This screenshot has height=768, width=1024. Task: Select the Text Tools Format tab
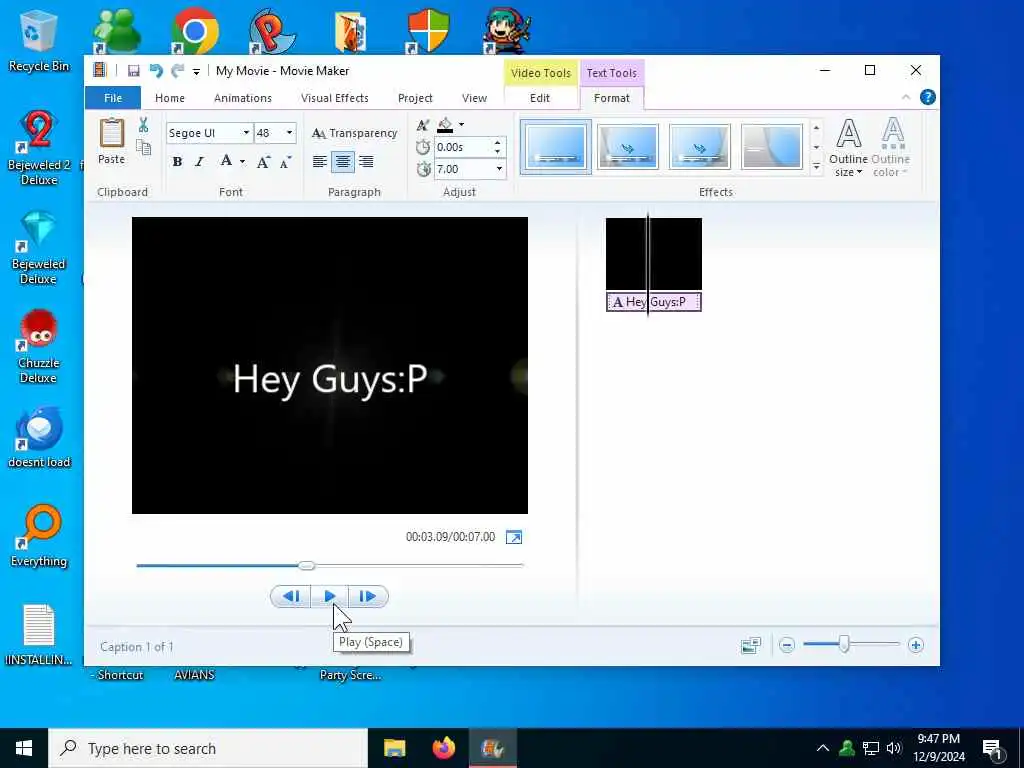[x=611, y=98]
